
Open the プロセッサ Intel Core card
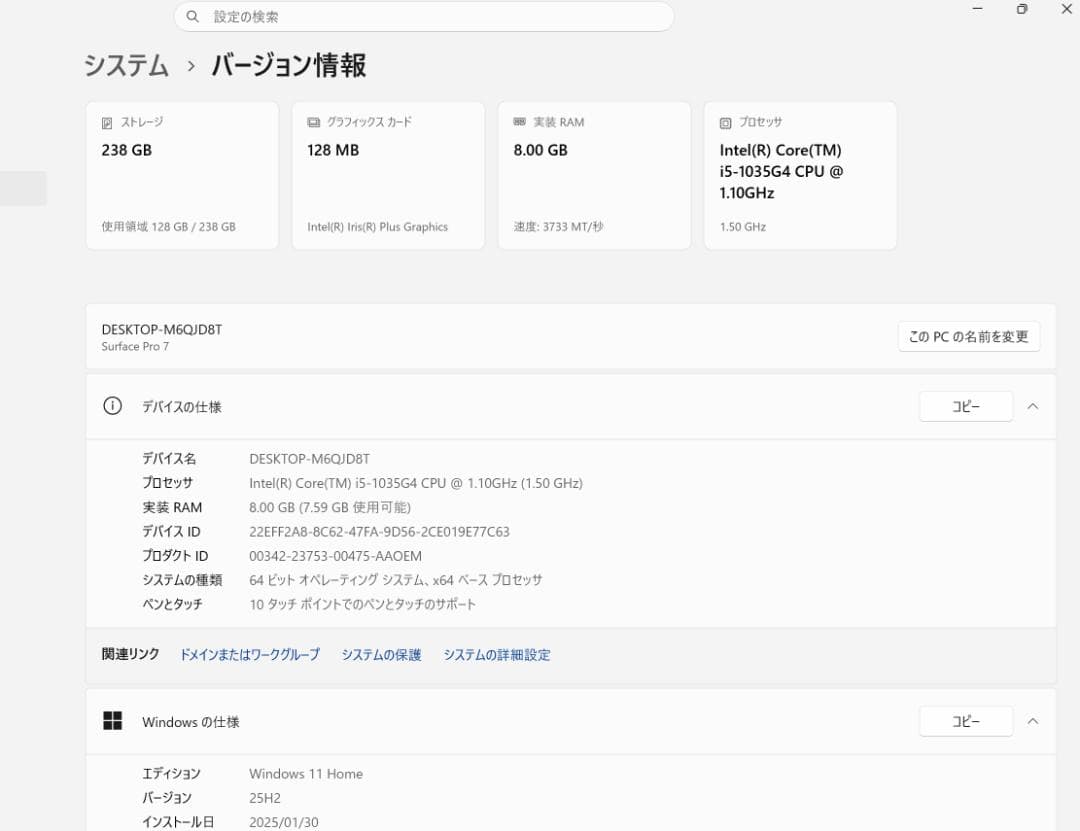click(x=800, y=176)
